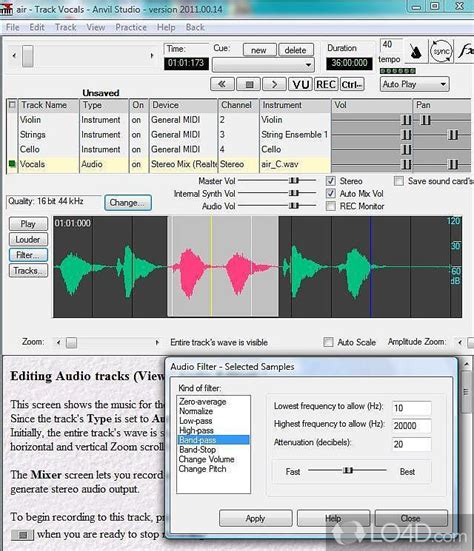
Task: Select Change Volume filter type
Action: (206, 459)
